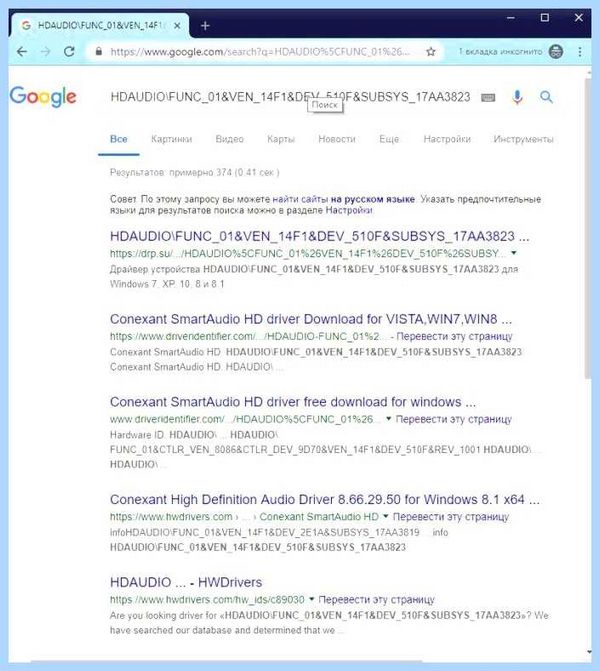The width and height of the screenshot is (600, 671).
Task: Open a new tab with the plus icon
Action: pyautogui.click(x=205, y=26)
